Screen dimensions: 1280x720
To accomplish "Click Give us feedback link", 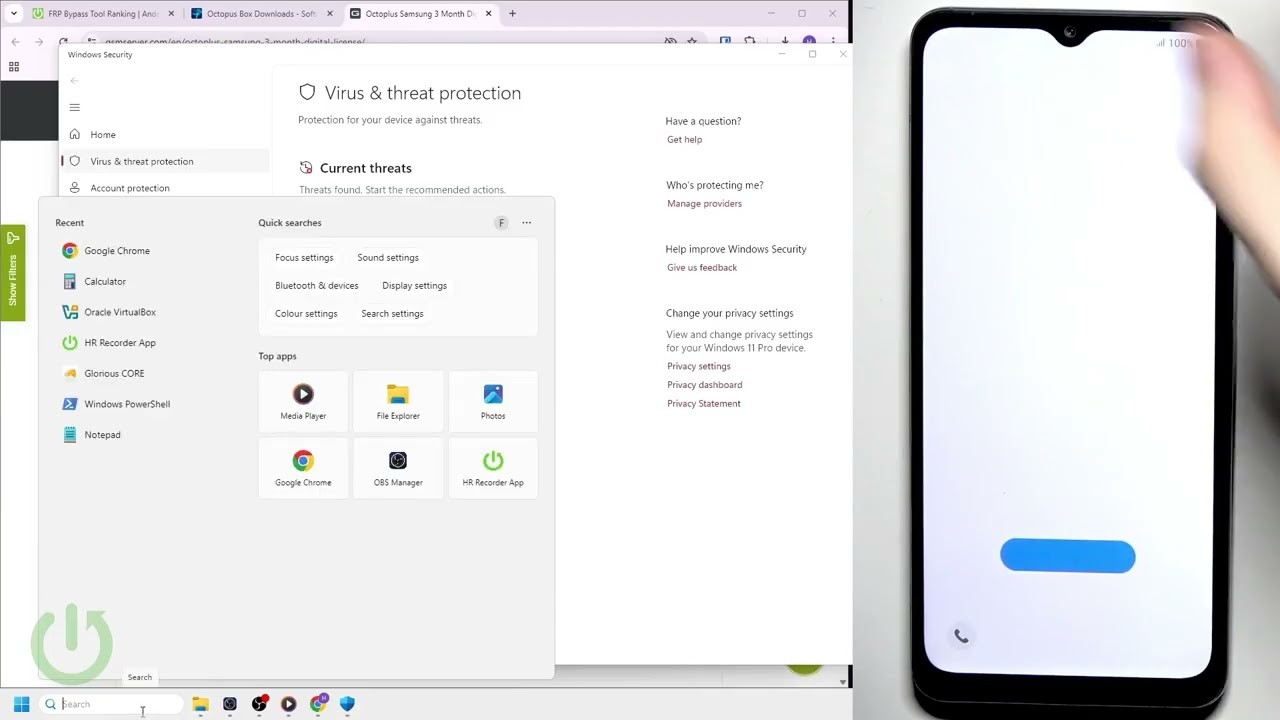I will point(702,268).
